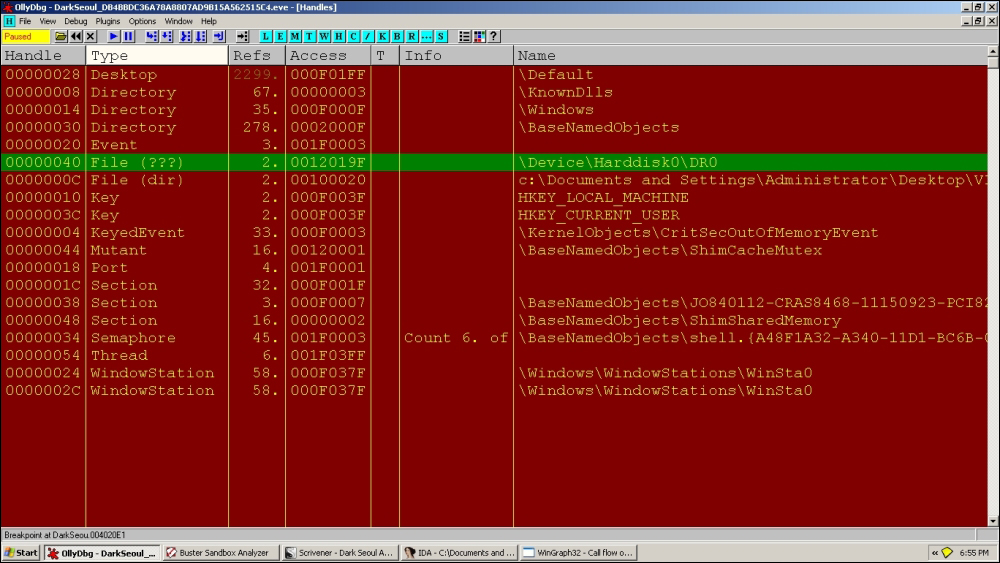1000x563 pixels.
Task: Show Windows with the W button
Action: [x=324, y=36]
